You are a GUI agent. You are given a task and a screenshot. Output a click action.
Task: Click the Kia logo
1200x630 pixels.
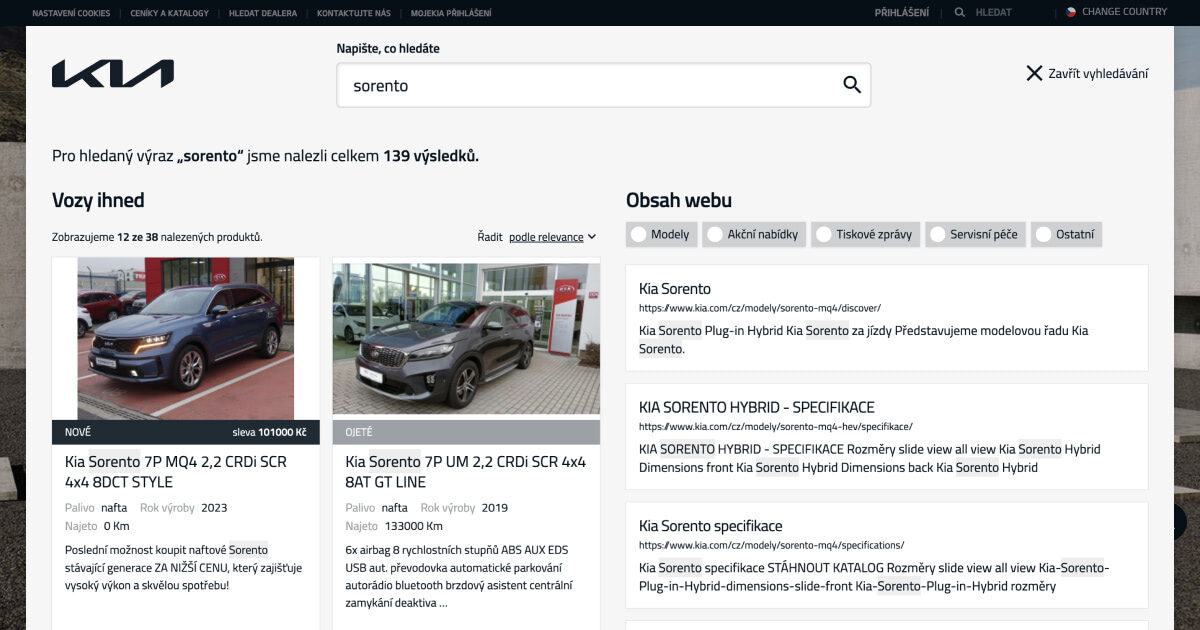(x=113, y=73)
